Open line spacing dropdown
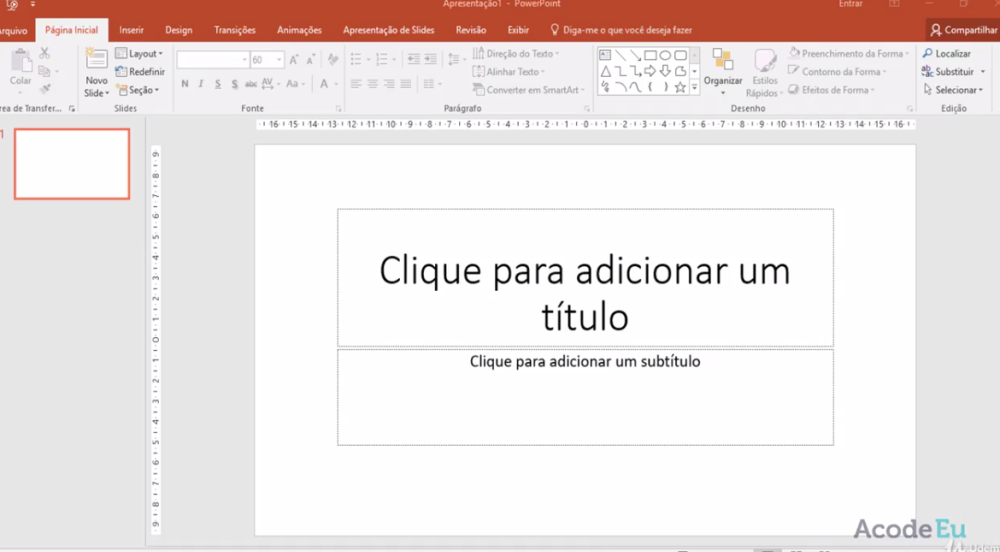The width and height of the screenshot is (1000, 552). [x=456, y=60]
